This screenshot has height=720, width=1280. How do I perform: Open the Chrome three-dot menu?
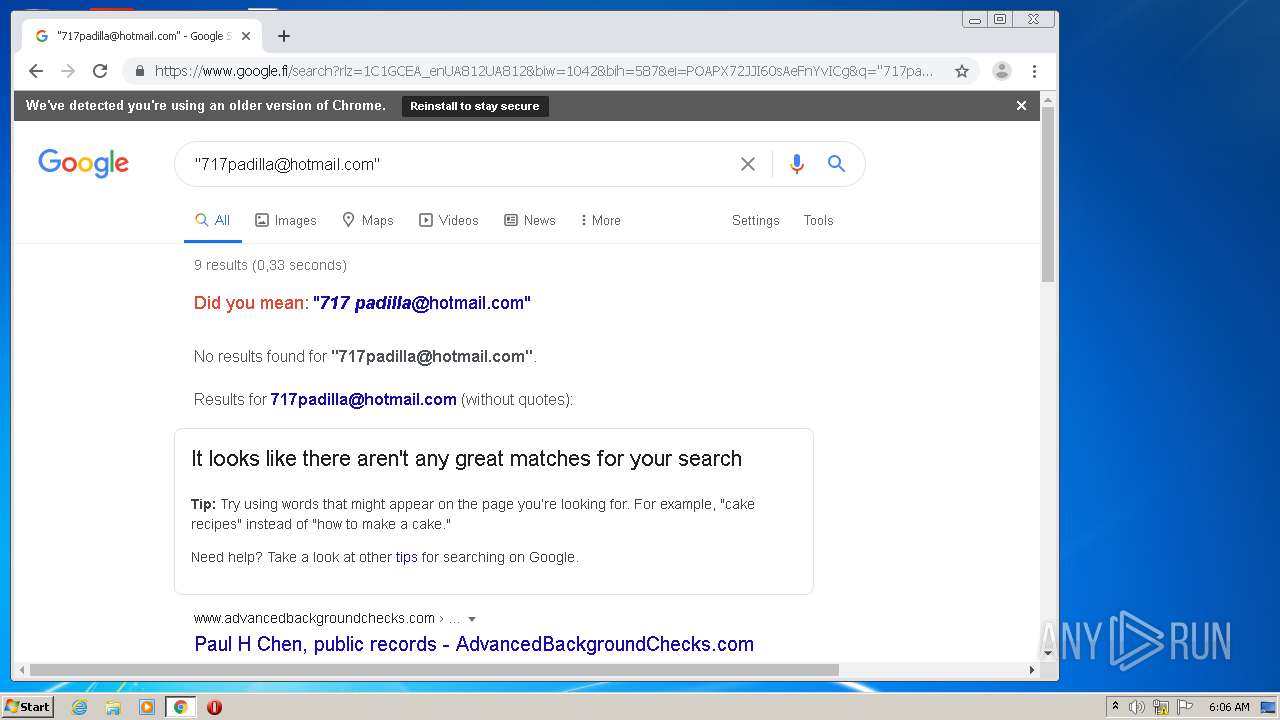click(1034, 71)
